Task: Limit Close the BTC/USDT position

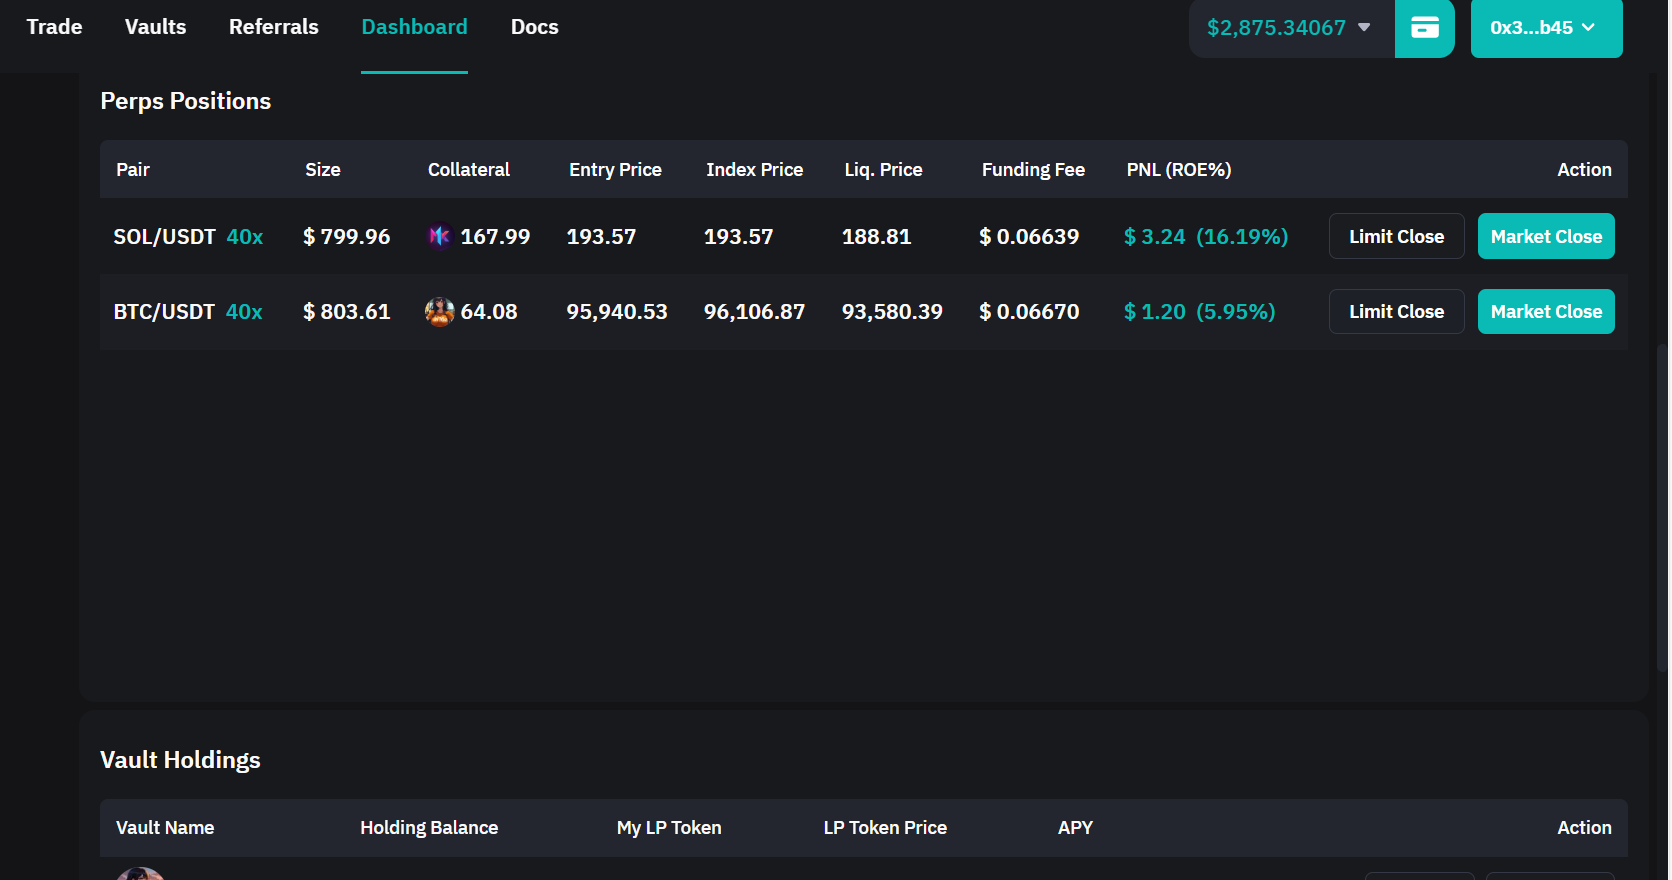Action: tap(1396, 312)
